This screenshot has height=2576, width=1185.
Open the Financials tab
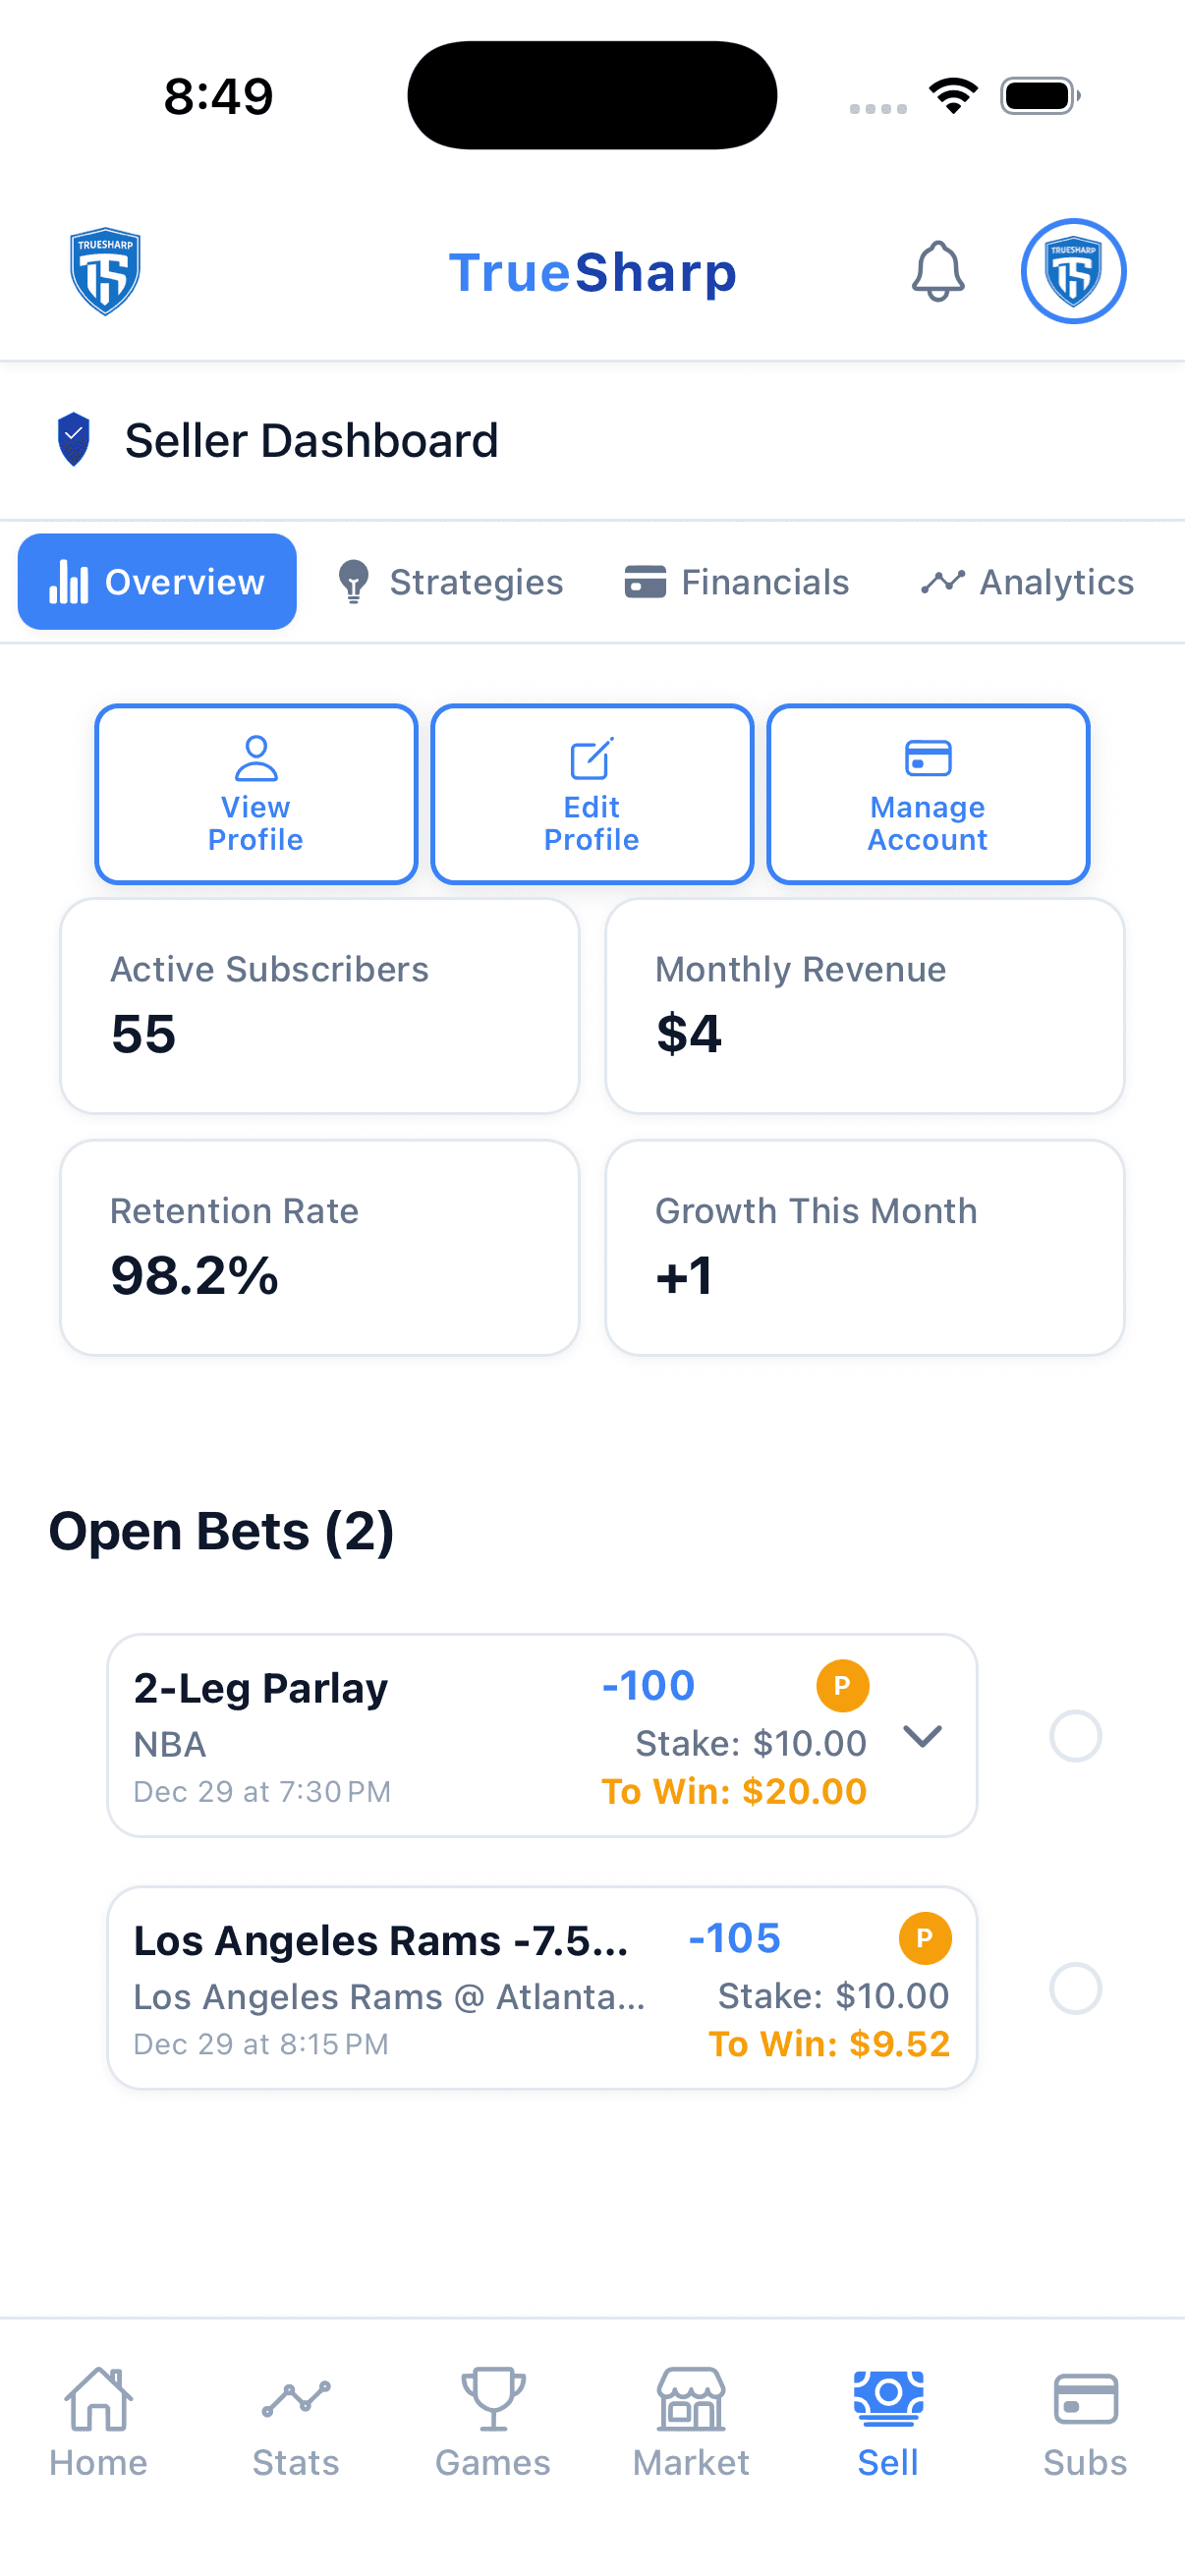click(738, 581)
